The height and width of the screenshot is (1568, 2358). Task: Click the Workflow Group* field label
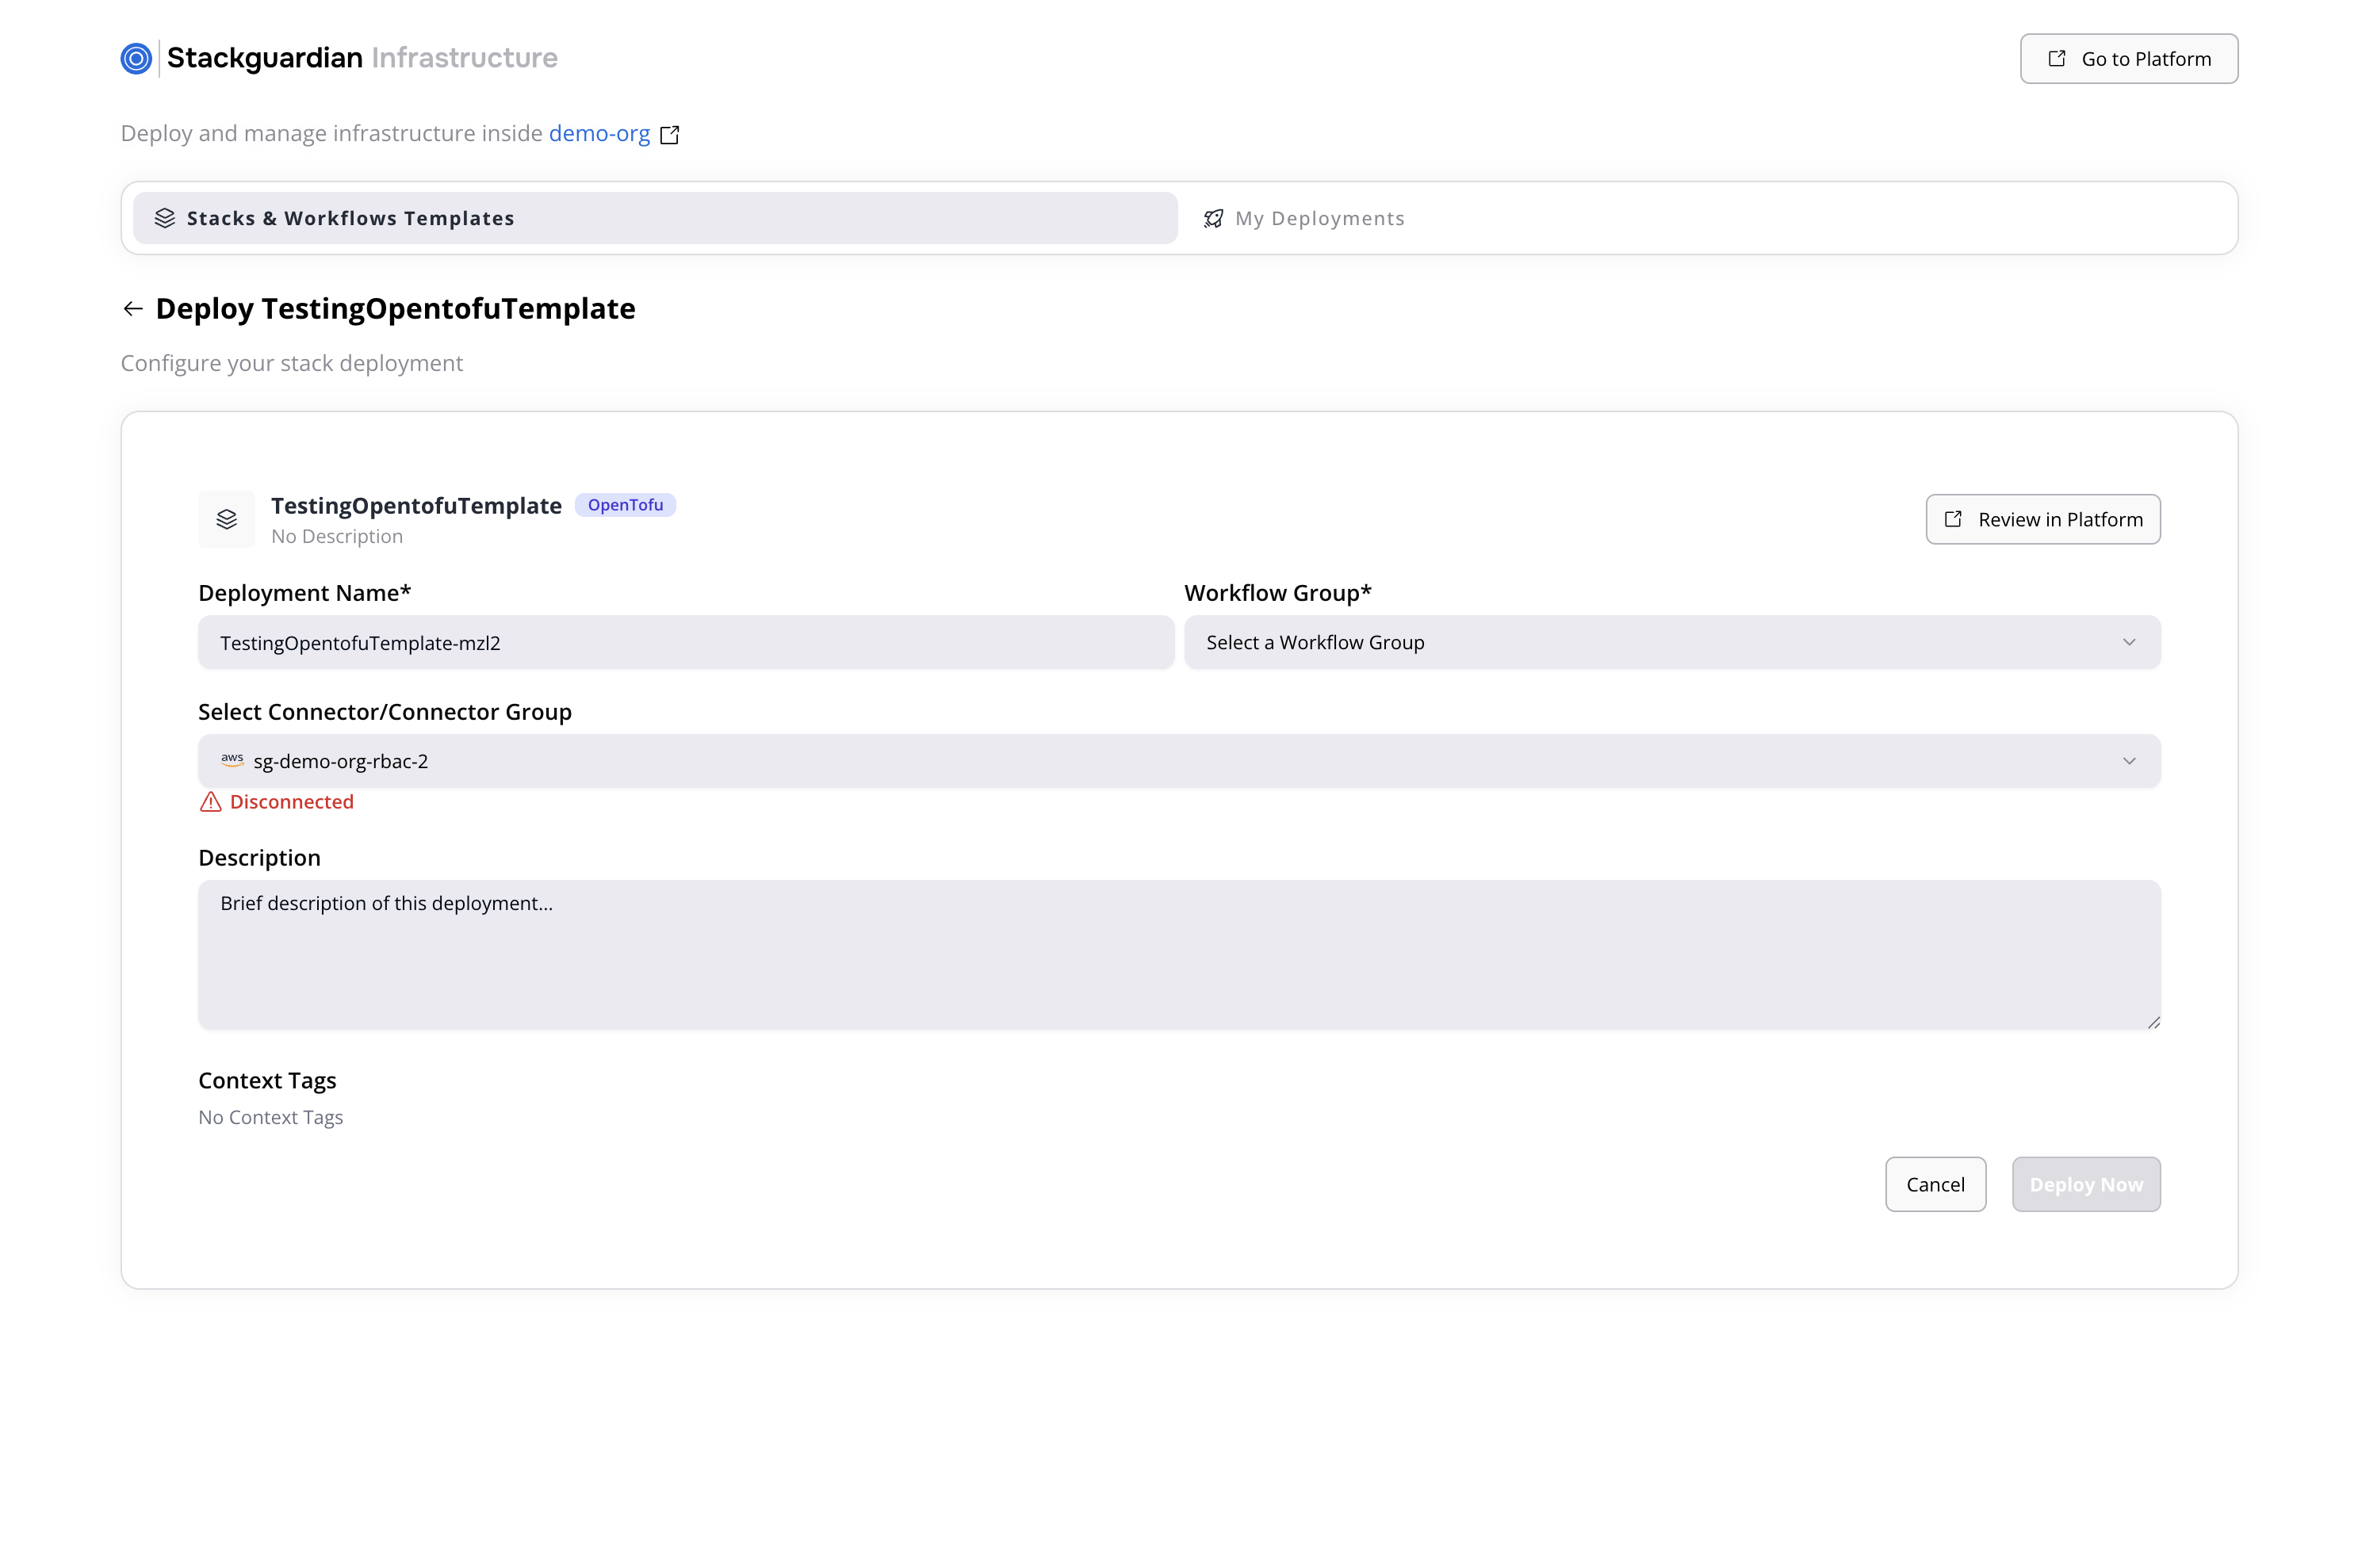(1277, 593)
